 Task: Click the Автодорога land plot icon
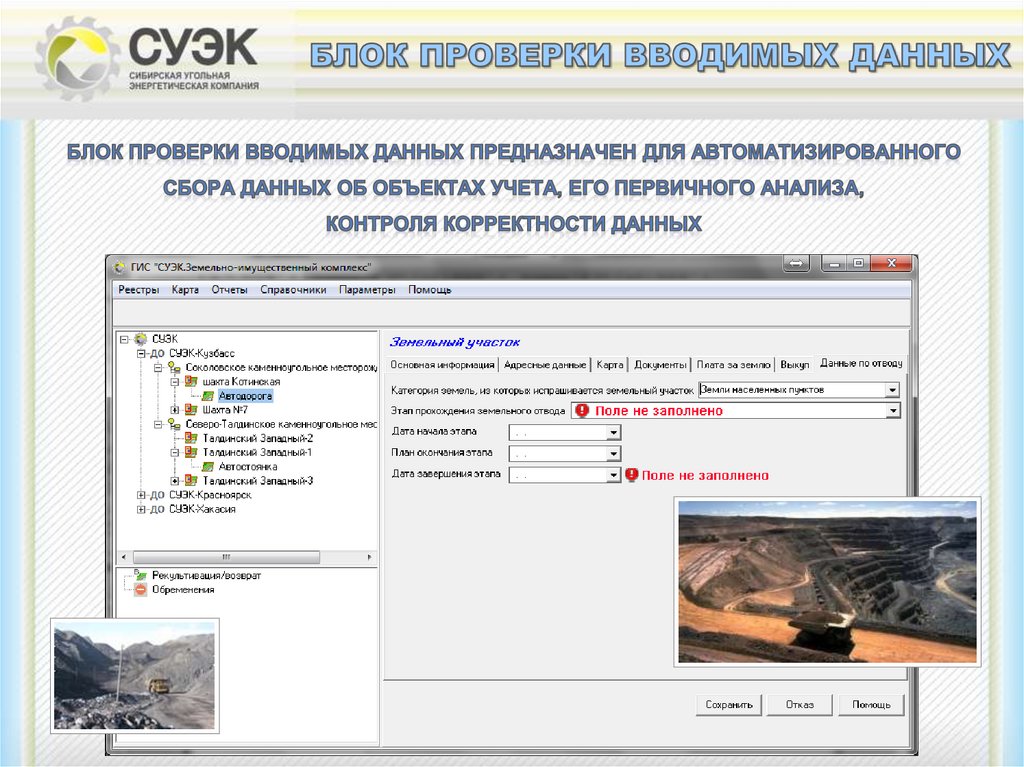(208, 396)
